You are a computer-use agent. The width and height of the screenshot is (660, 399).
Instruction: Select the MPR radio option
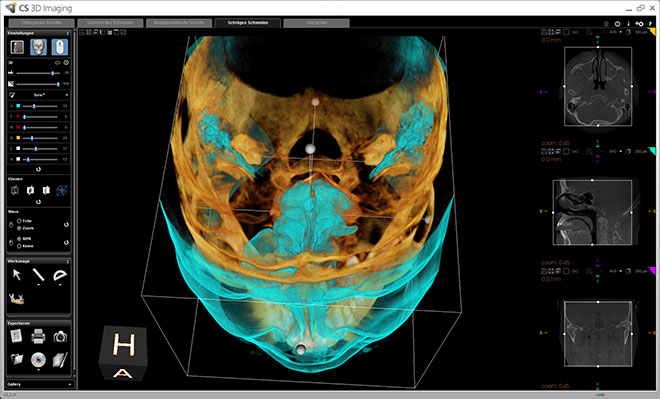(x=19, y=239)
